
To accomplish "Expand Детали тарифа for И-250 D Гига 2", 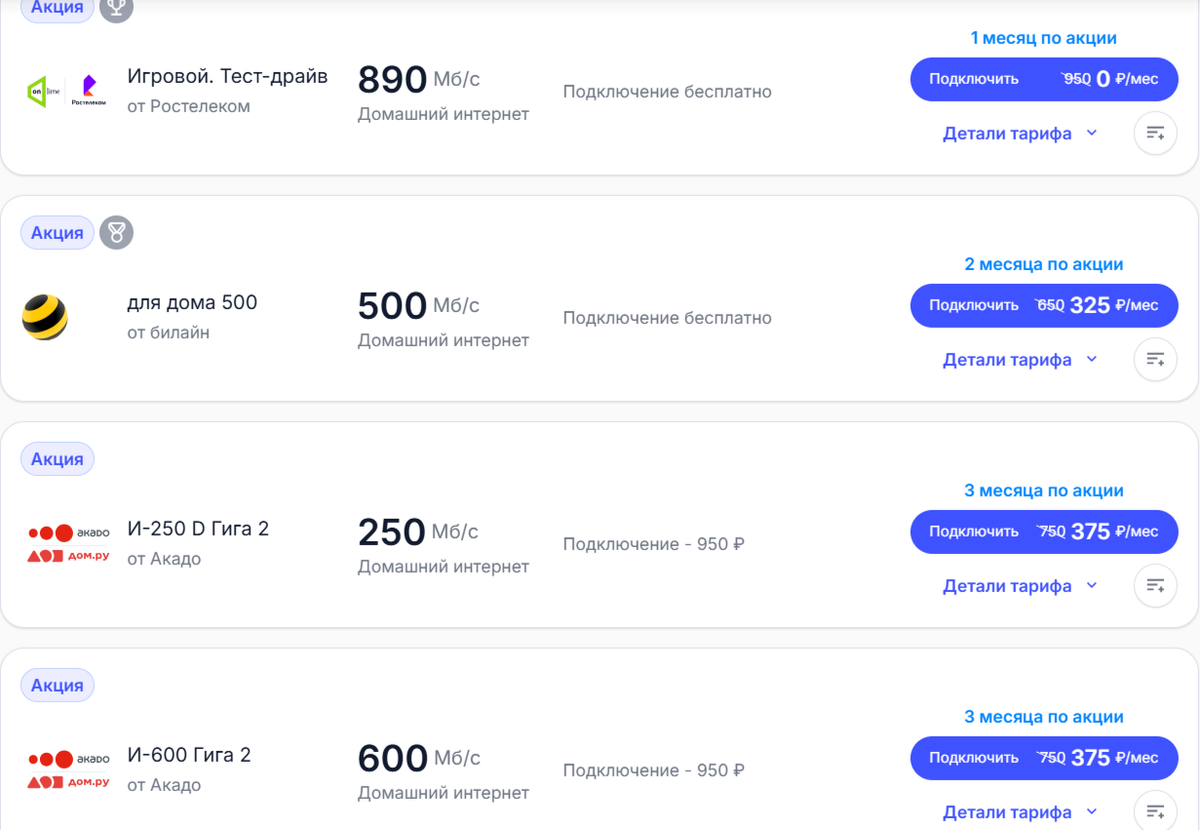I will 1010,585.
